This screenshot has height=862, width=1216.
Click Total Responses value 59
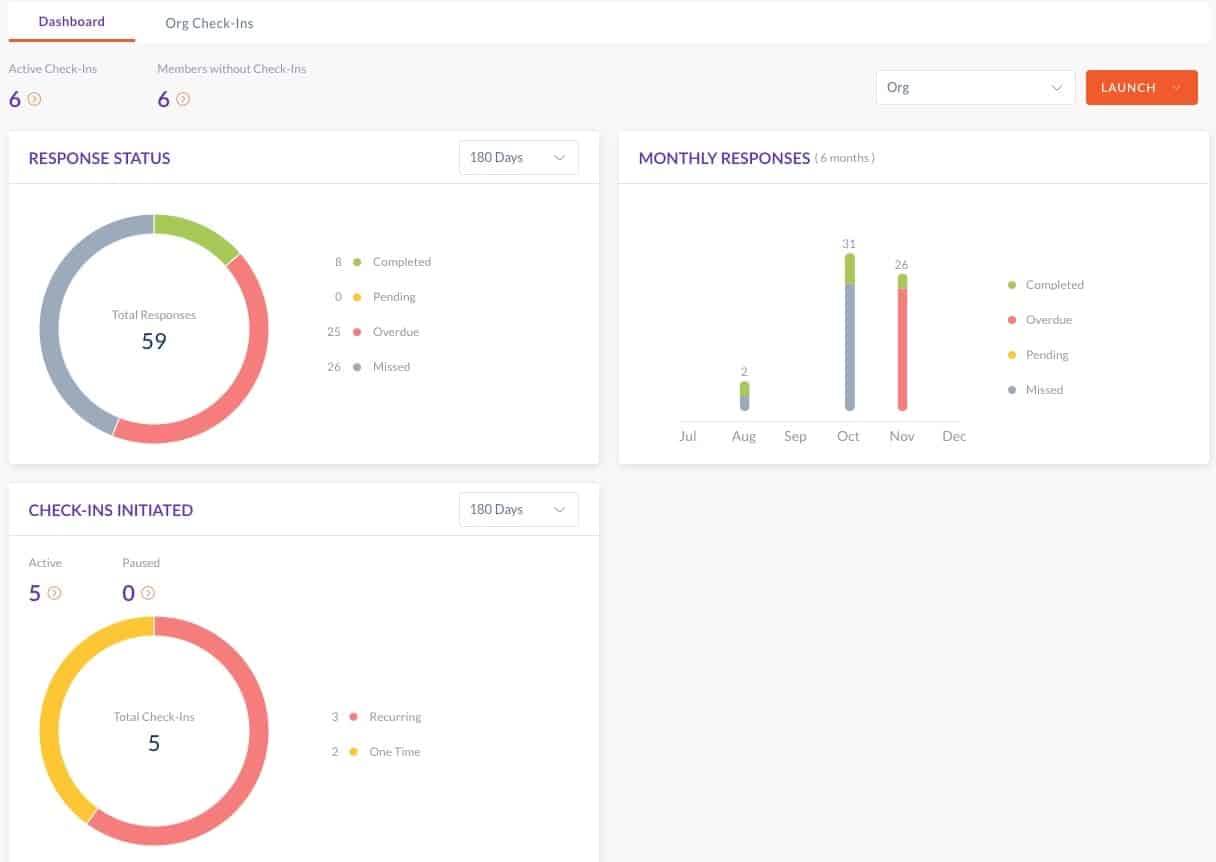pos(154,341)
